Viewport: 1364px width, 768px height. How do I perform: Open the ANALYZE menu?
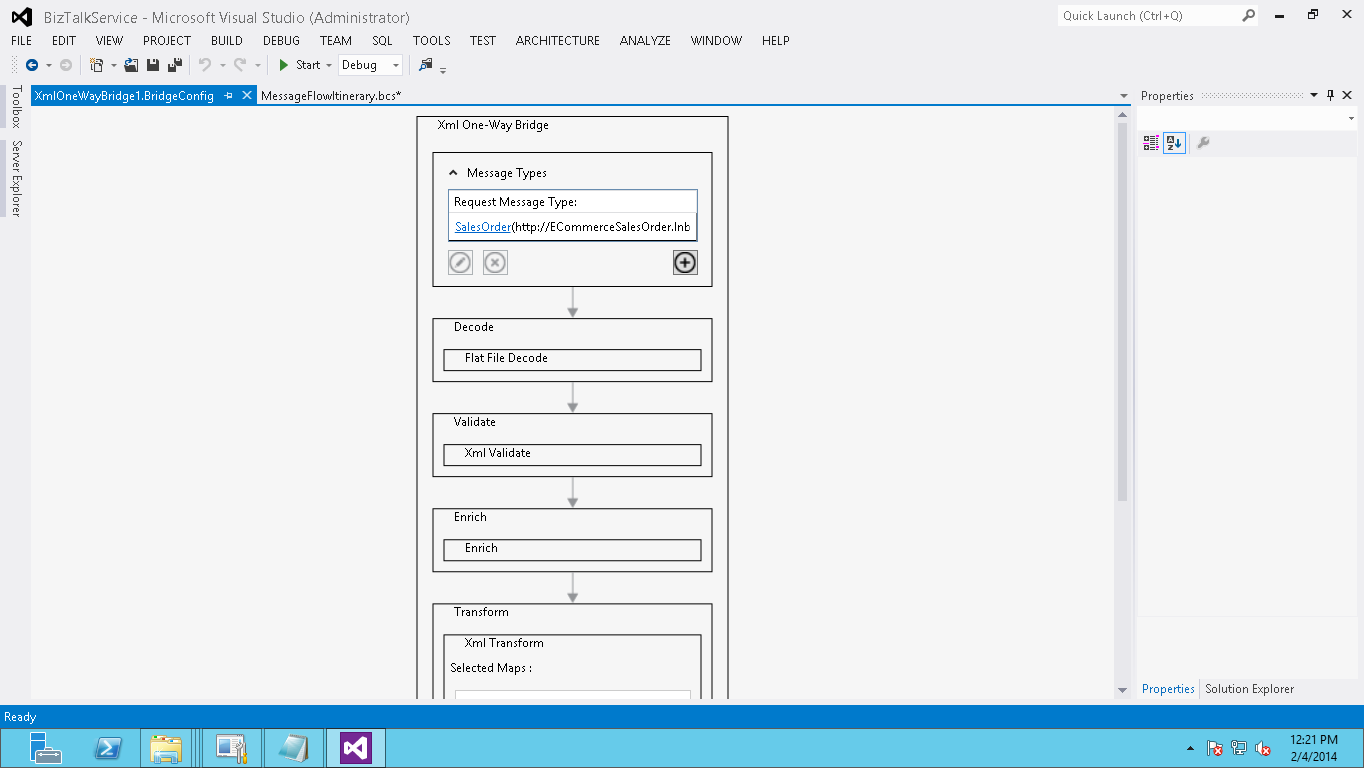(645, 41)
